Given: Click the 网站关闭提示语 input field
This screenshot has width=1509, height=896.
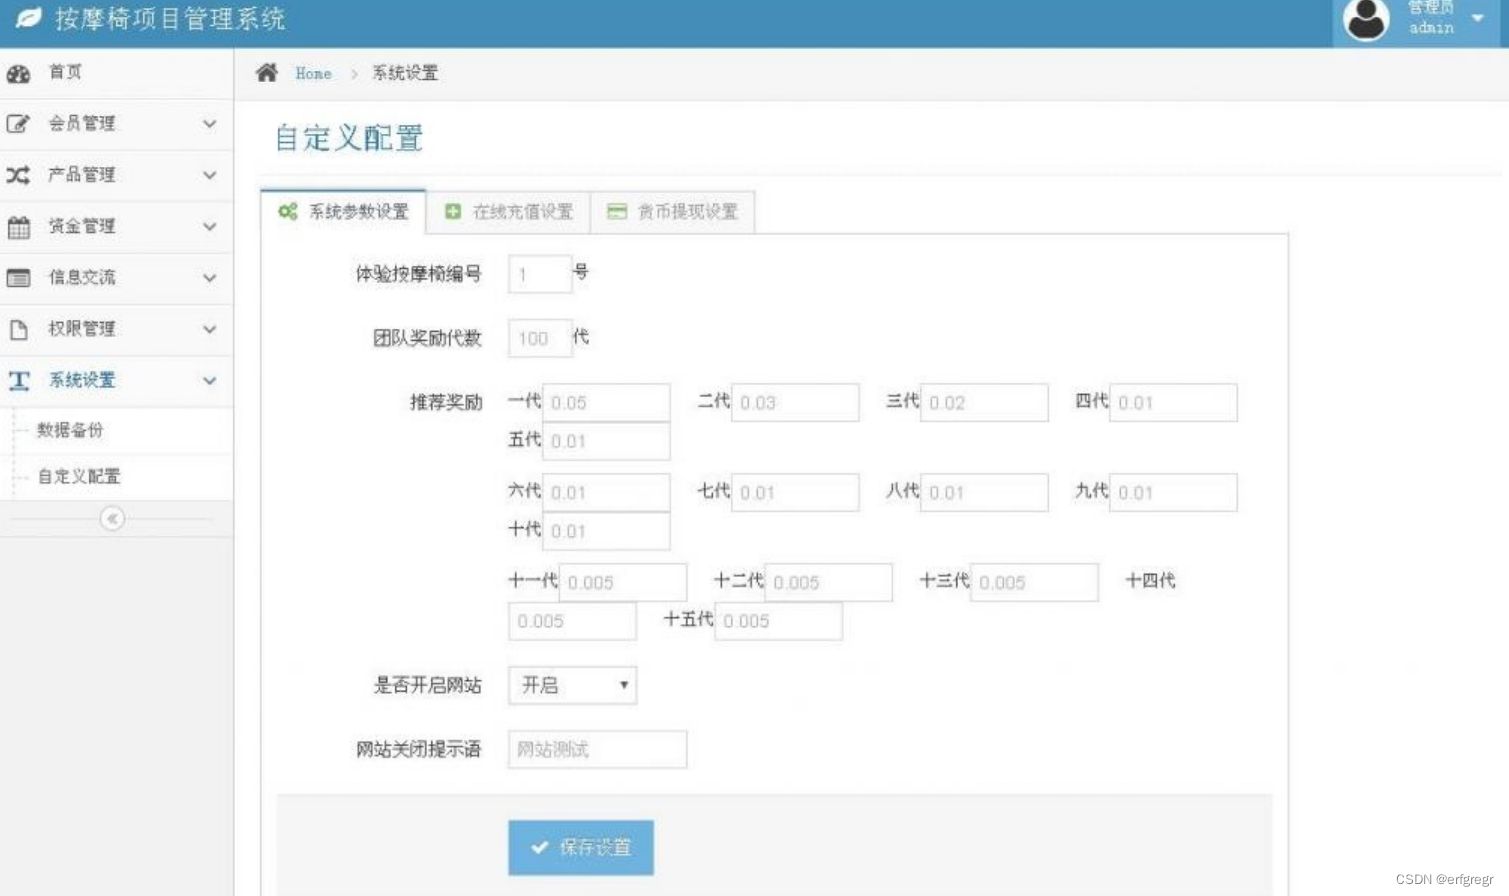Looking at the screenshot, I should [x=596, y=749].
